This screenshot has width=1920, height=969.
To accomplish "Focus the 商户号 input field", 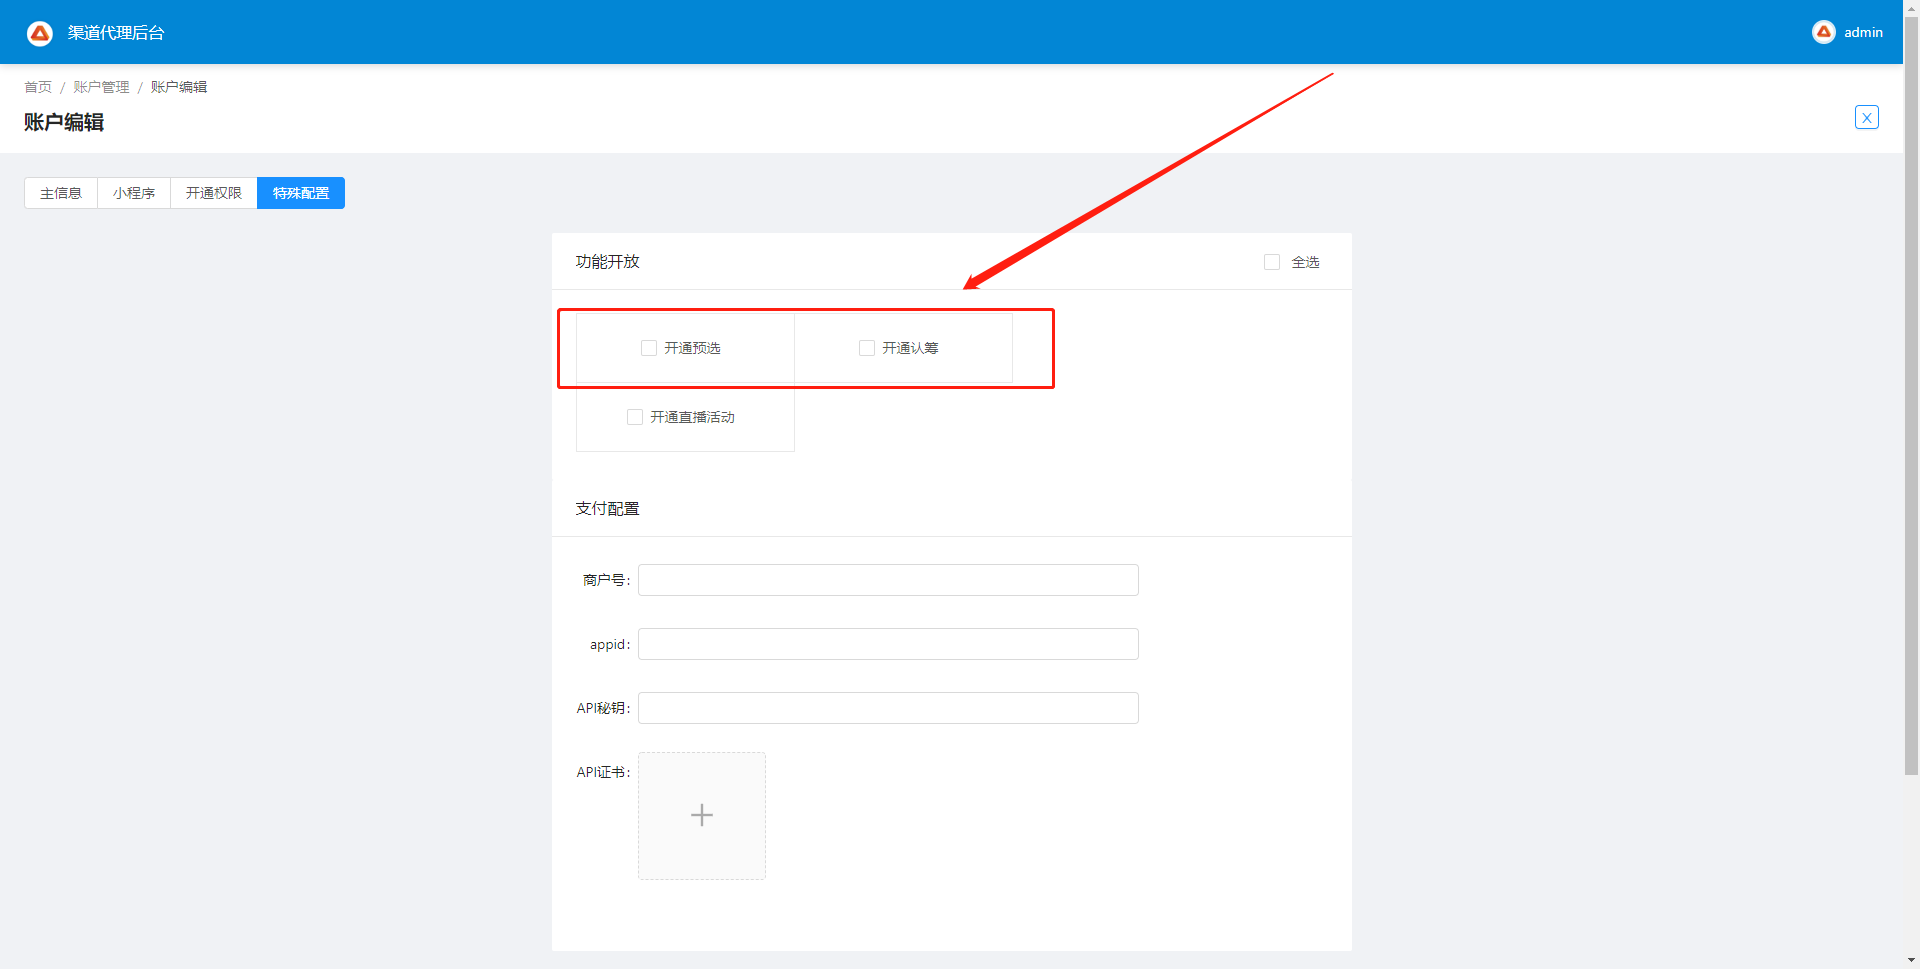I will pos(888,580).
